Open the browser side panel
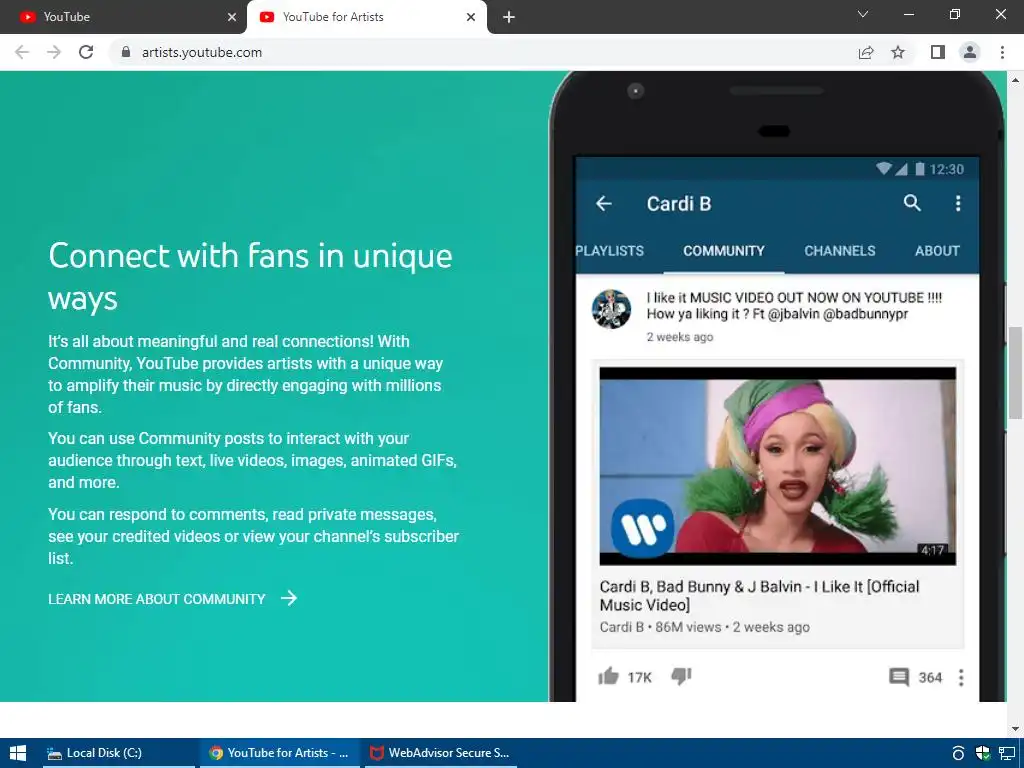Screen dimensions: 1024x768 click(938, 52)
